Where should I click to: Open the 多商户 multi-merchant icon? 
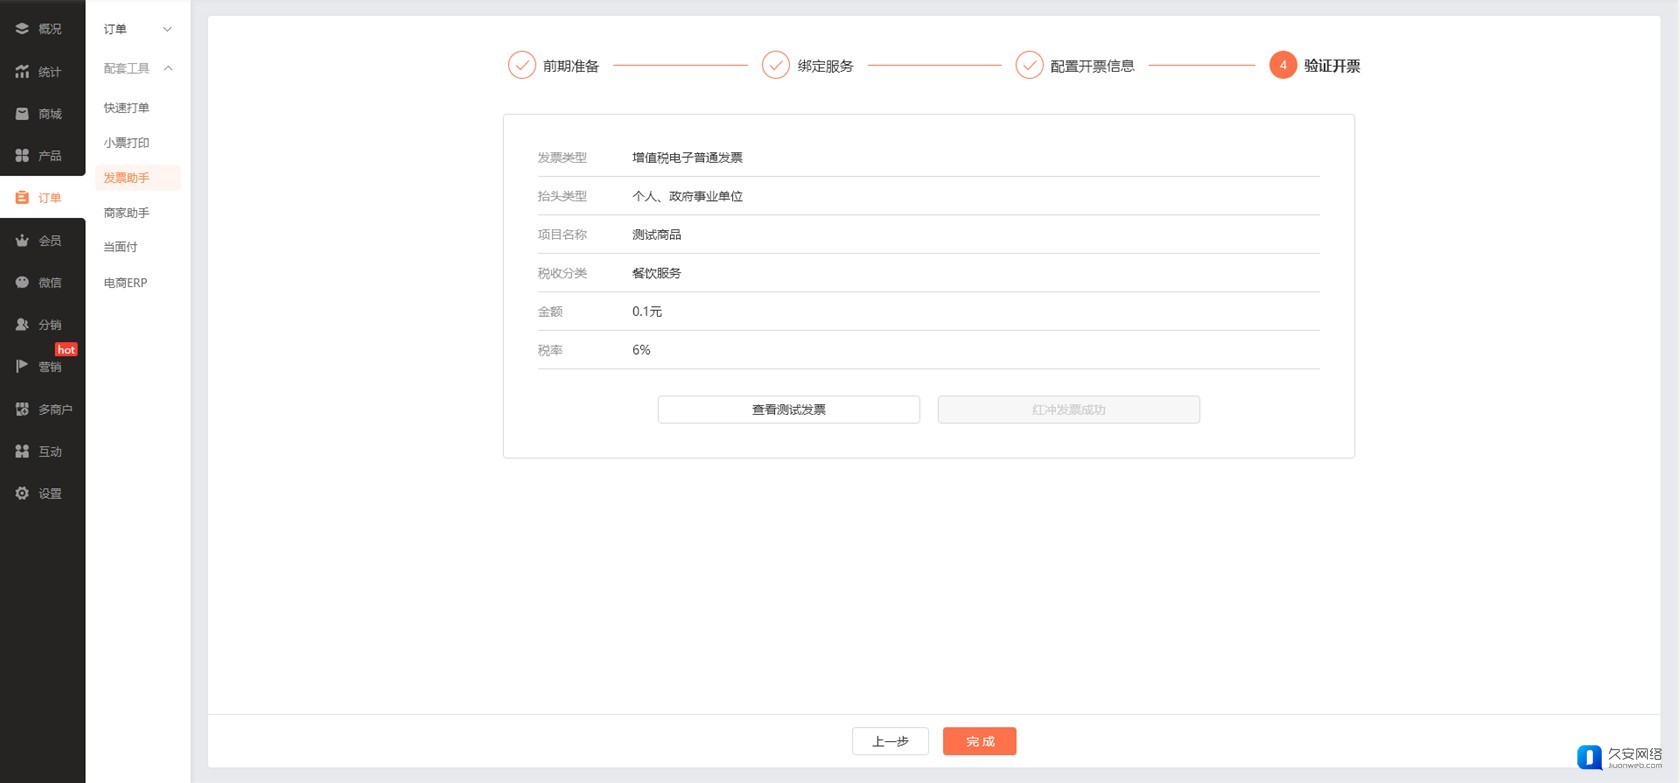click(x=22, y=409)
